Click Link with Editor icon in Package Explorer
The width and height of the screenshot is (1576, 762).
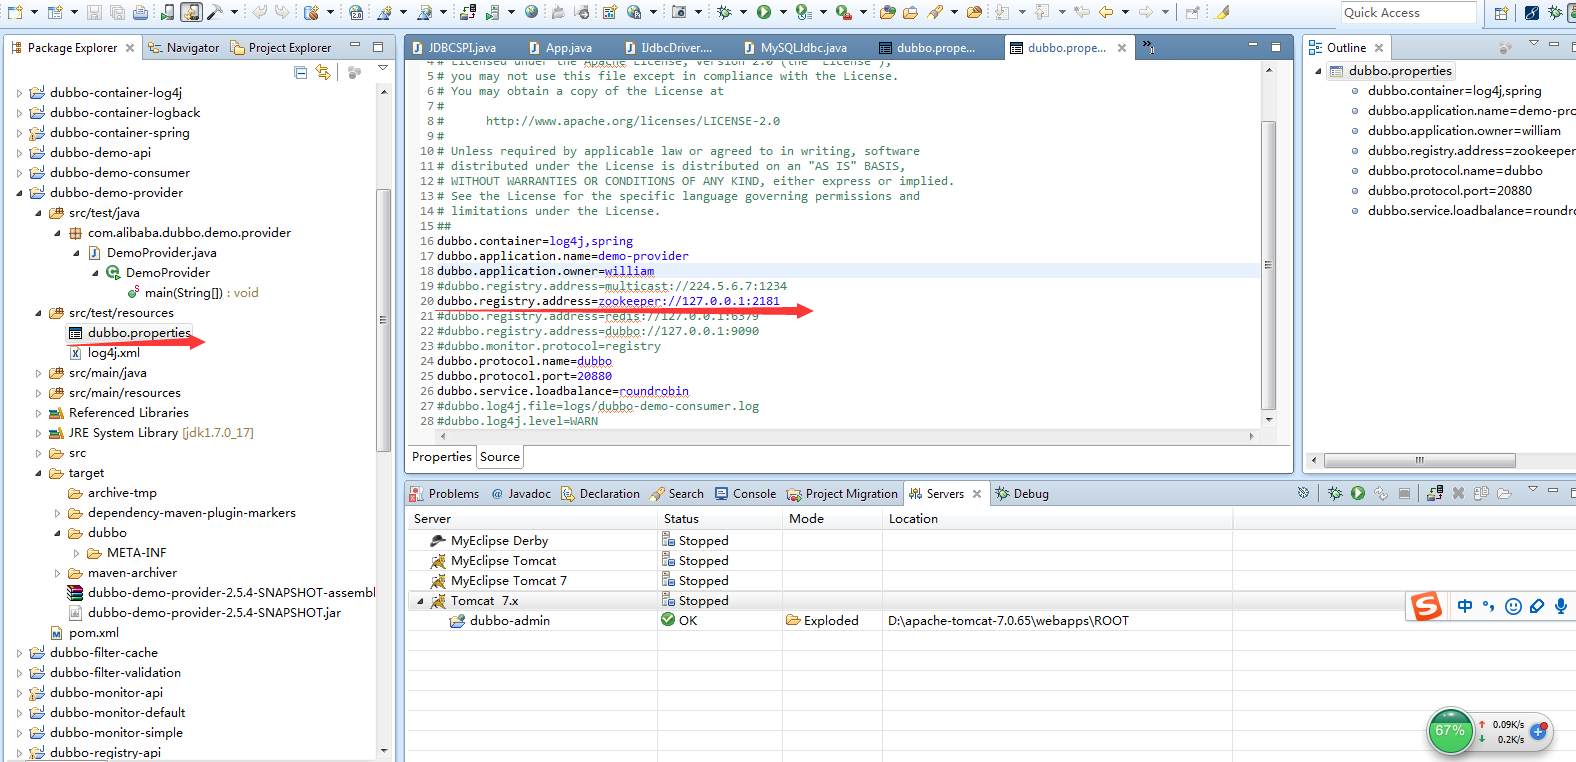323,72
